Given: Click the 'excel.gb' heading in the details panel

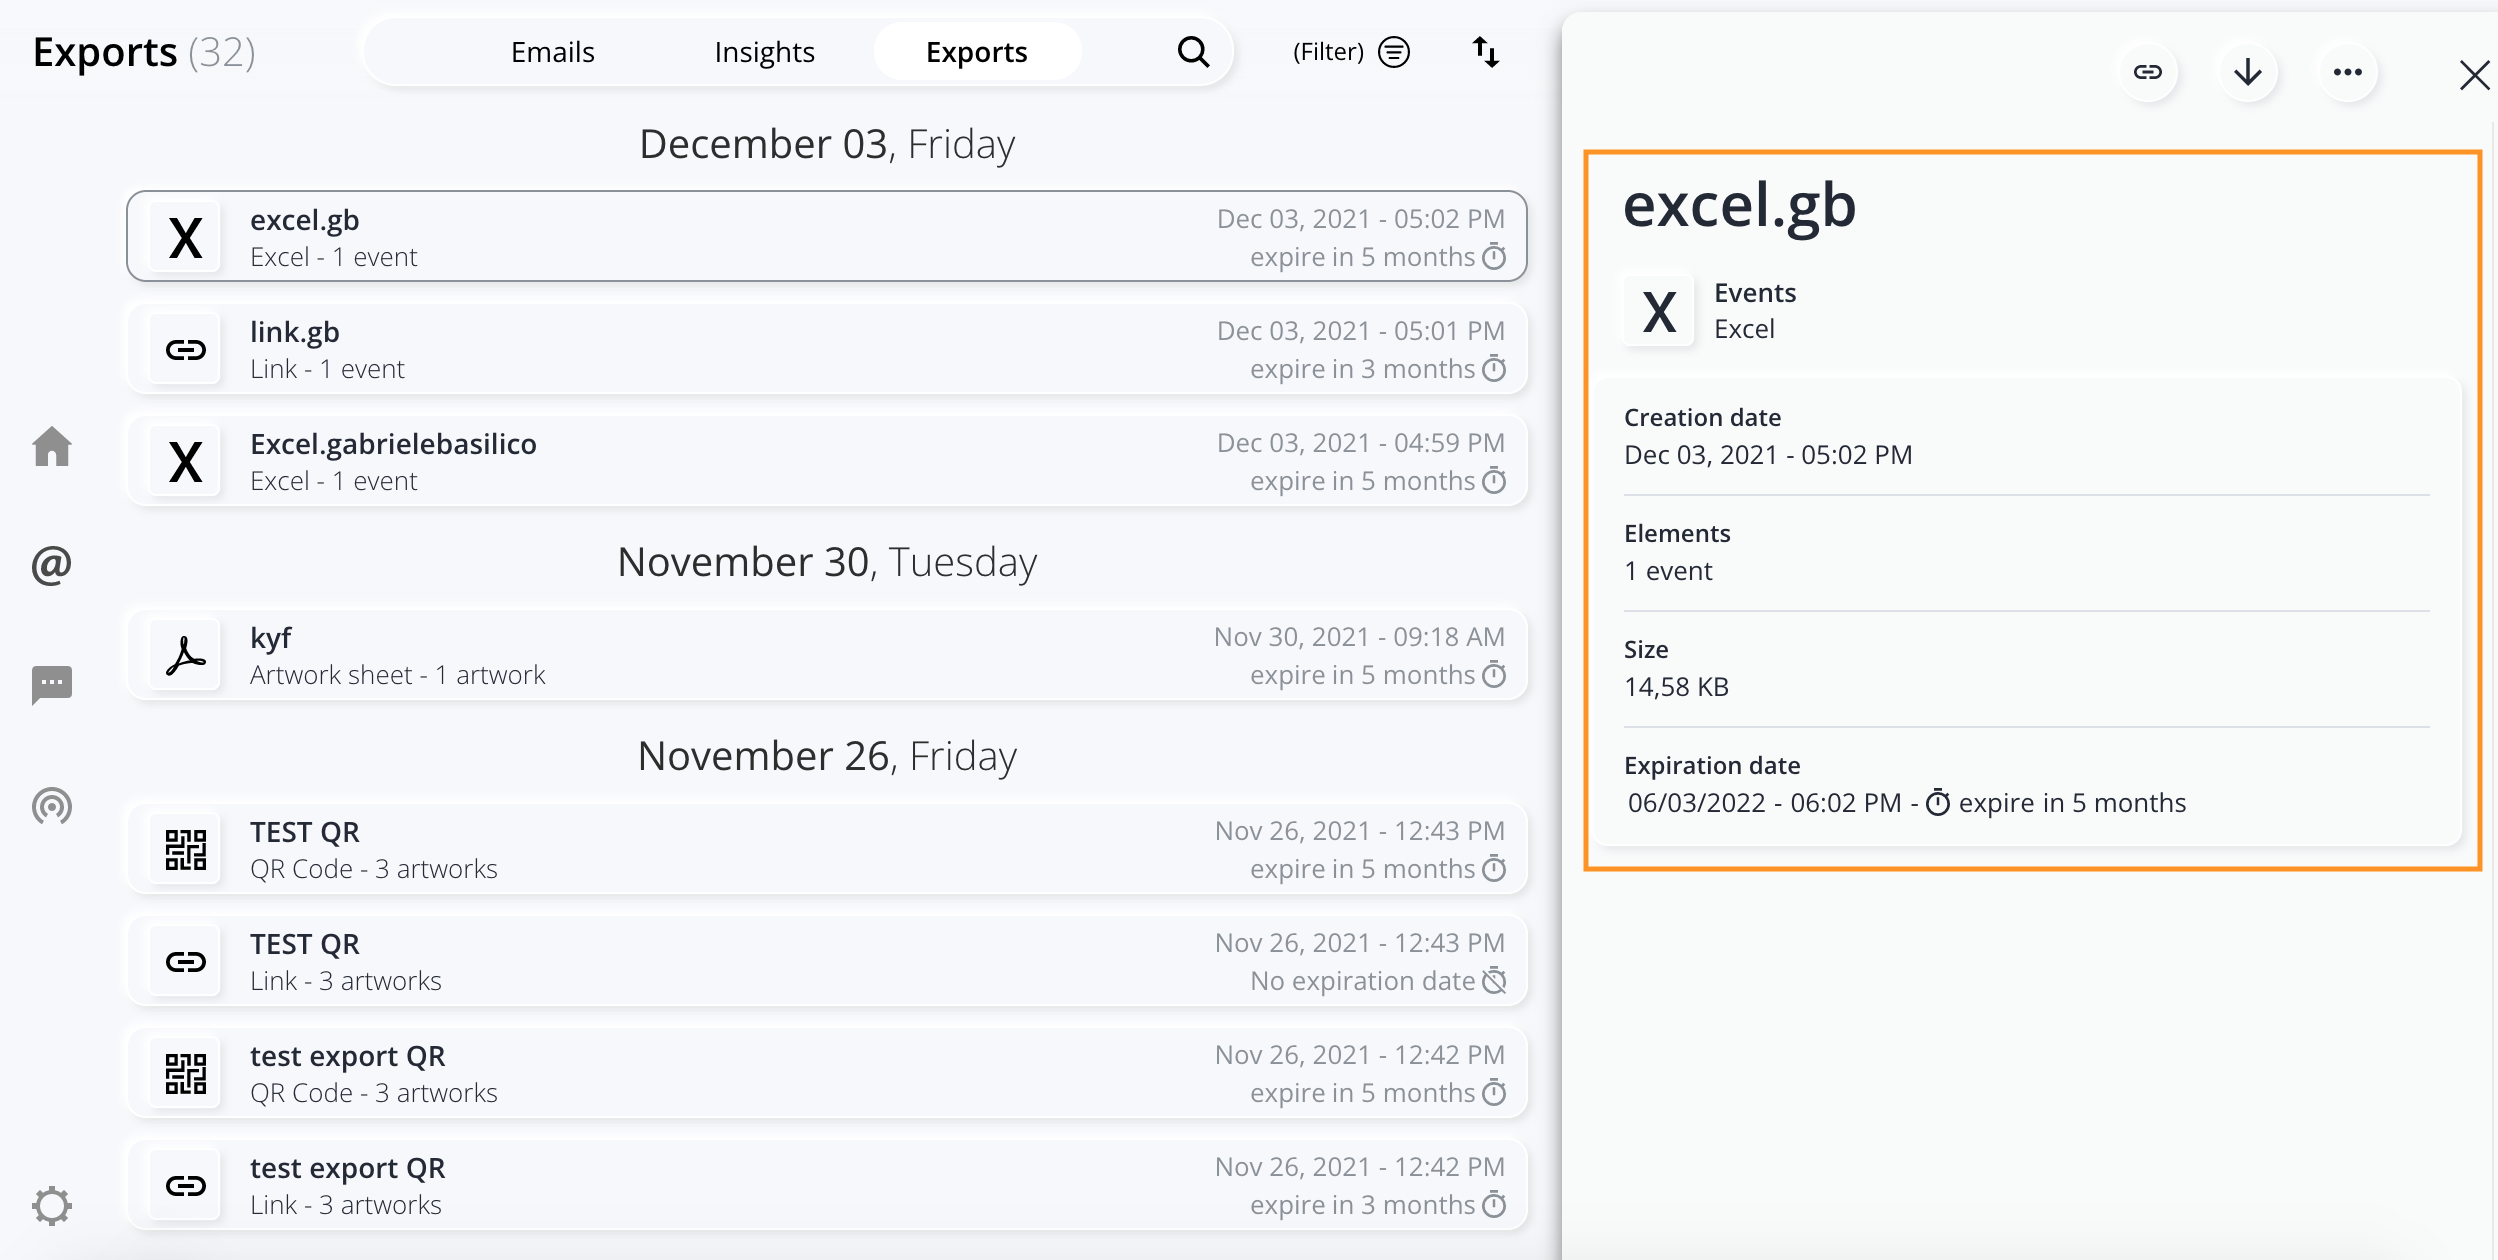Looking at the screenshot, I should point(1739,206).
